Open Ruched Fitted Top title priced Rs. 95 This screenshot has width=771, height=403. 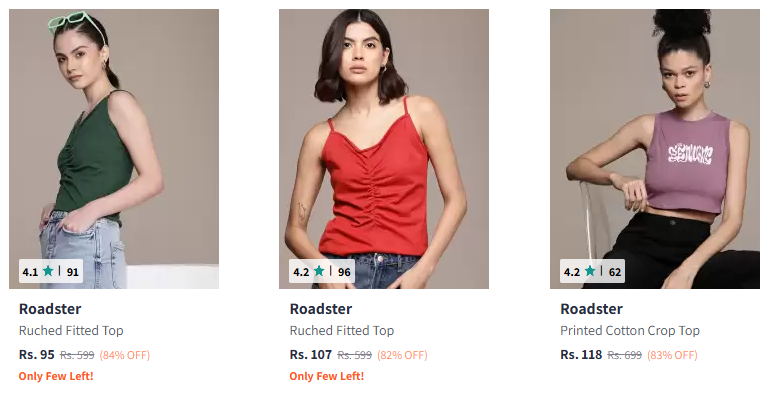(x=71, y=330)
